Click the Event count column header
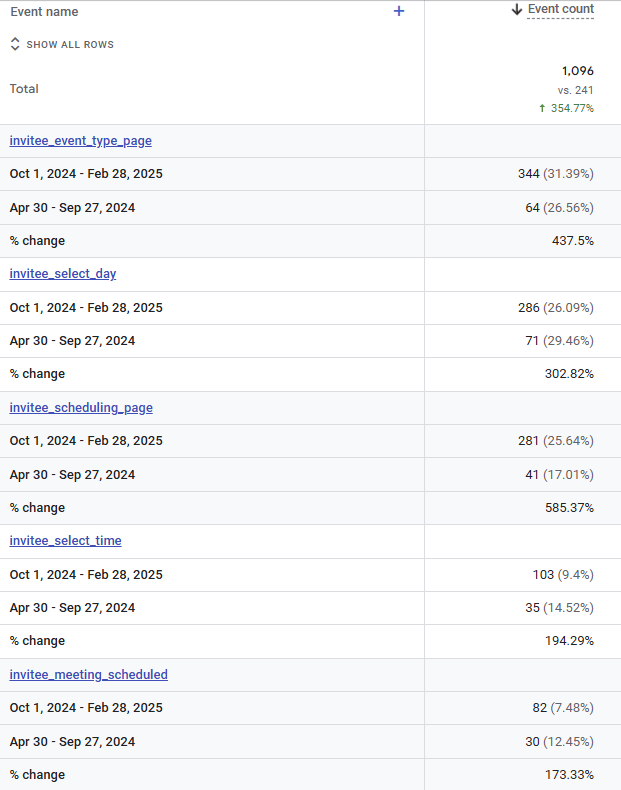Viewport: 621px width, 790px height. (561, 9)
